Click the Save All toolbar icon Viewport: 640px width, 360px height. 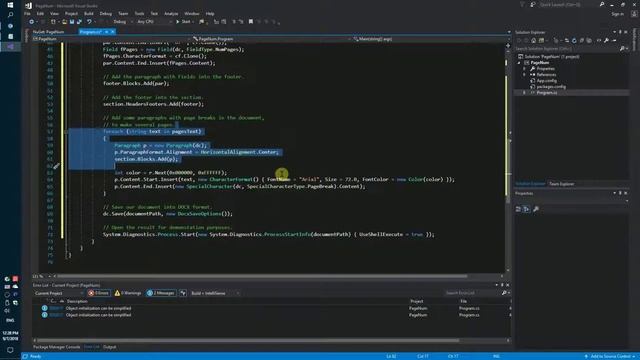pos(79,22)
